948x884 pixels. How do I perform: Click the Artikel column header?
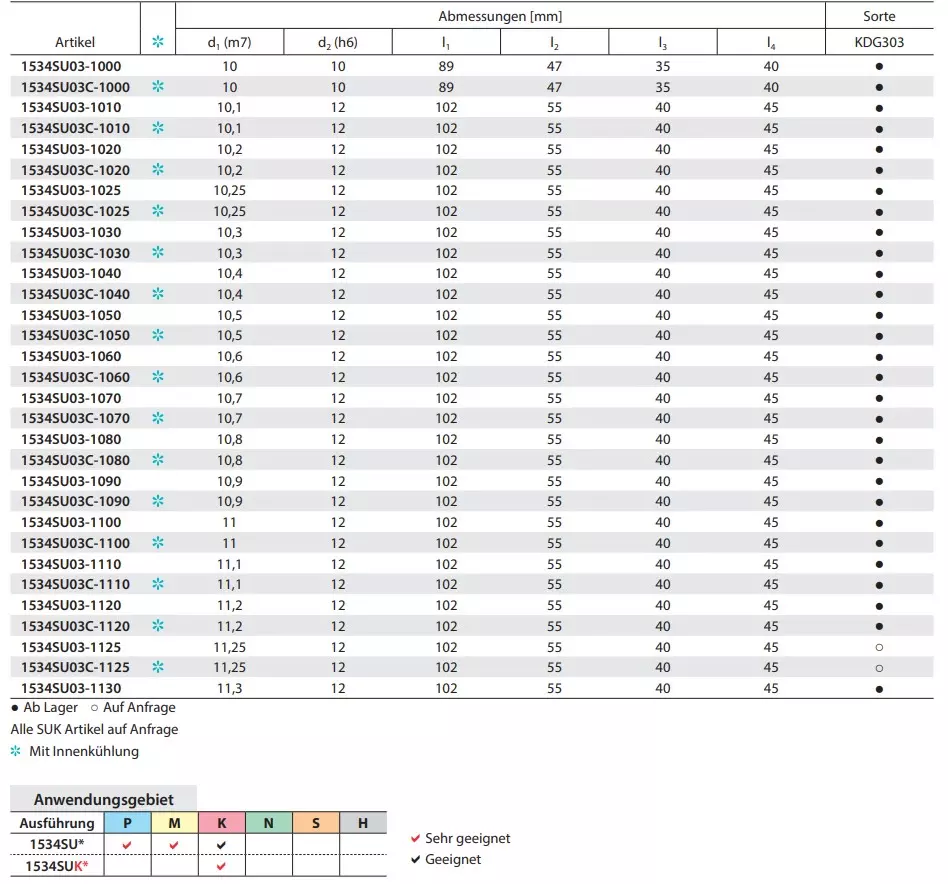click(77, 42)
